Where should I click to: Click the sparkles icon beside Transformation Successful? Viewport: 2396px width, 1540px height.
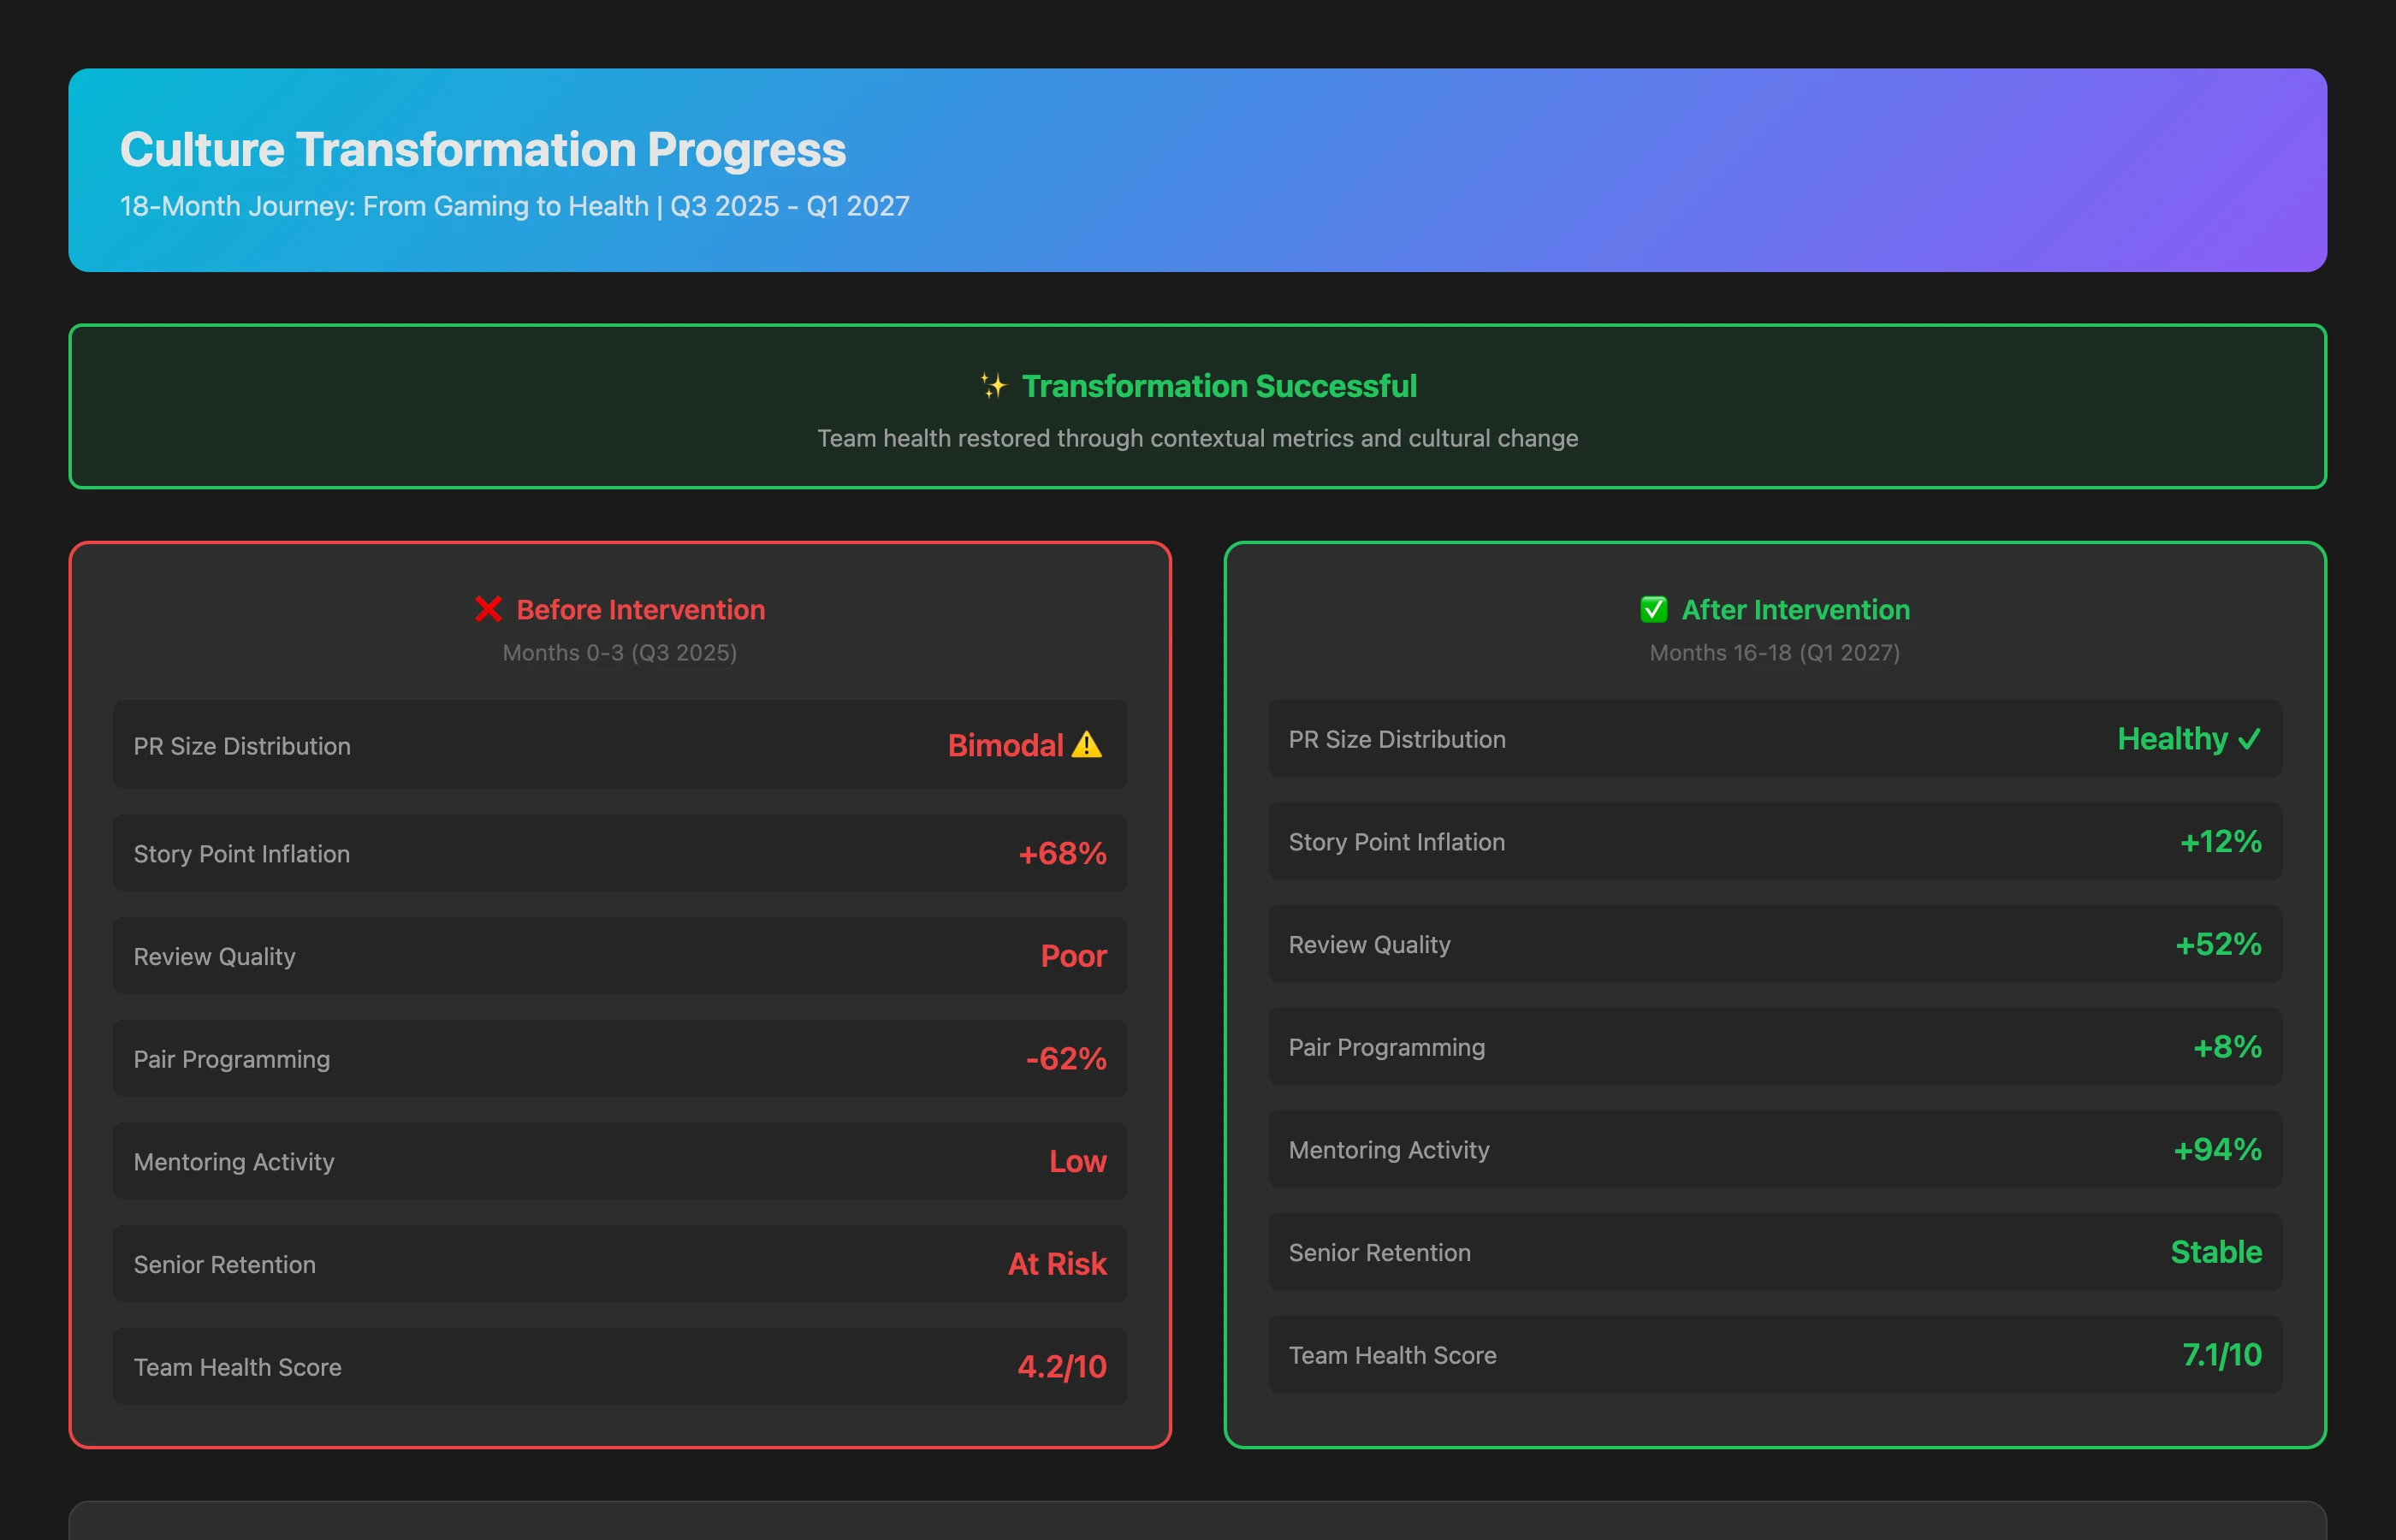coord(993,386)
